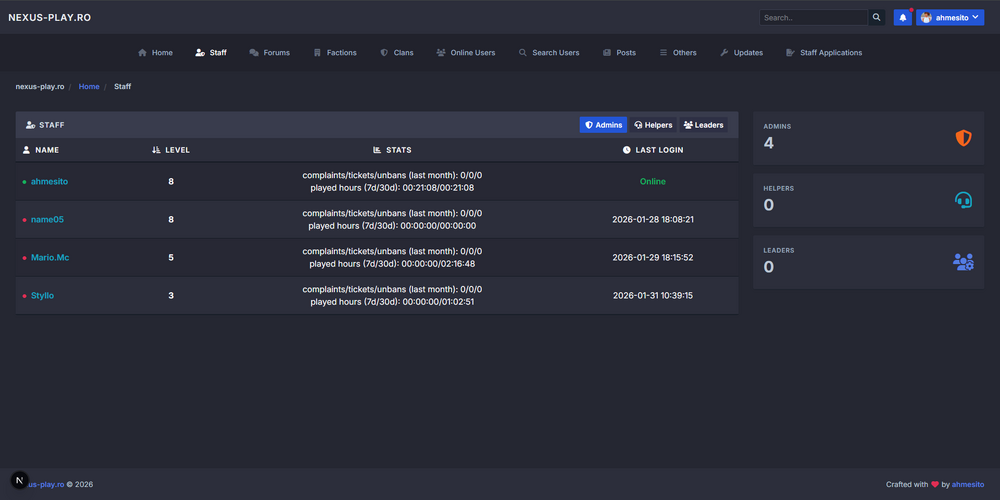Click the ADMINS count 4
Image resolution: width=1000 pixels, height=500 pixels.
[768, 143]
